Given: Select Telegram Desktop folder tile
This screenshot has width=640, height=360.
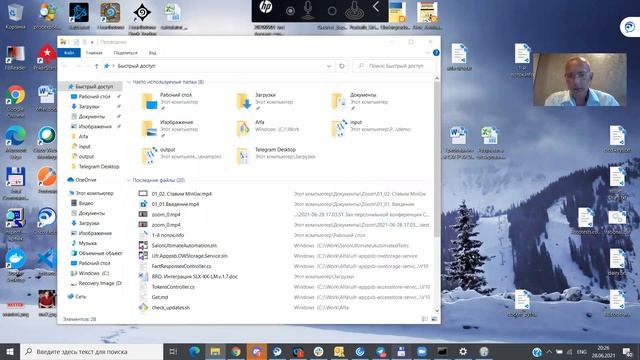Looking at the screenshot, I should pos(276,156).
